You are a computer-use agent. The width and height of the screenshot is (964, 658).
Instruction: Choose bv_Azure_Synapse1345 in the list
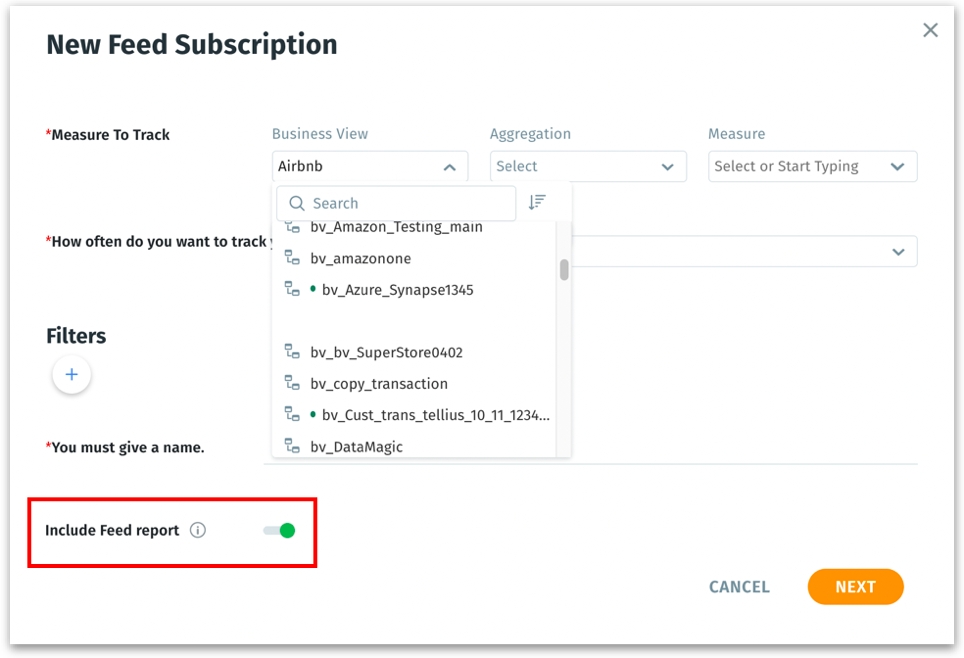[x=397, y=290]
